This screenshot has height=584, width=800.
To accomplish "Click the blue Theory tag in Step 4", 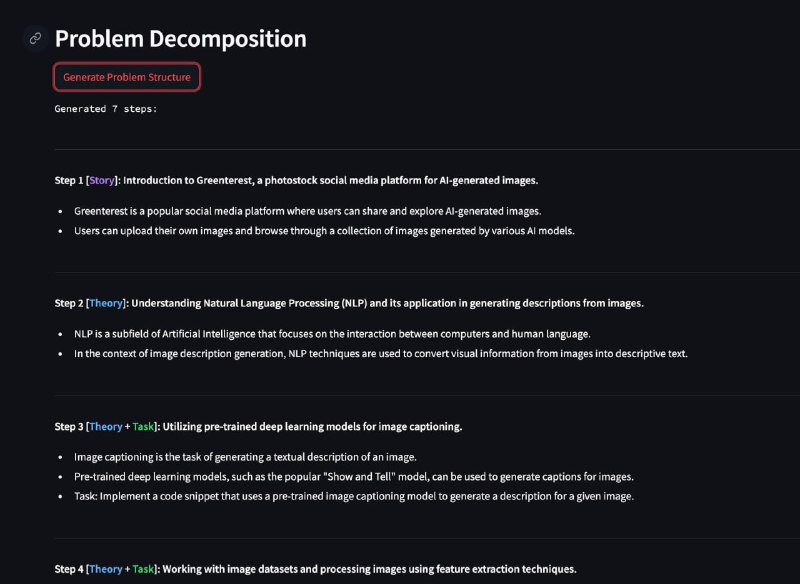I will [106, 569].
